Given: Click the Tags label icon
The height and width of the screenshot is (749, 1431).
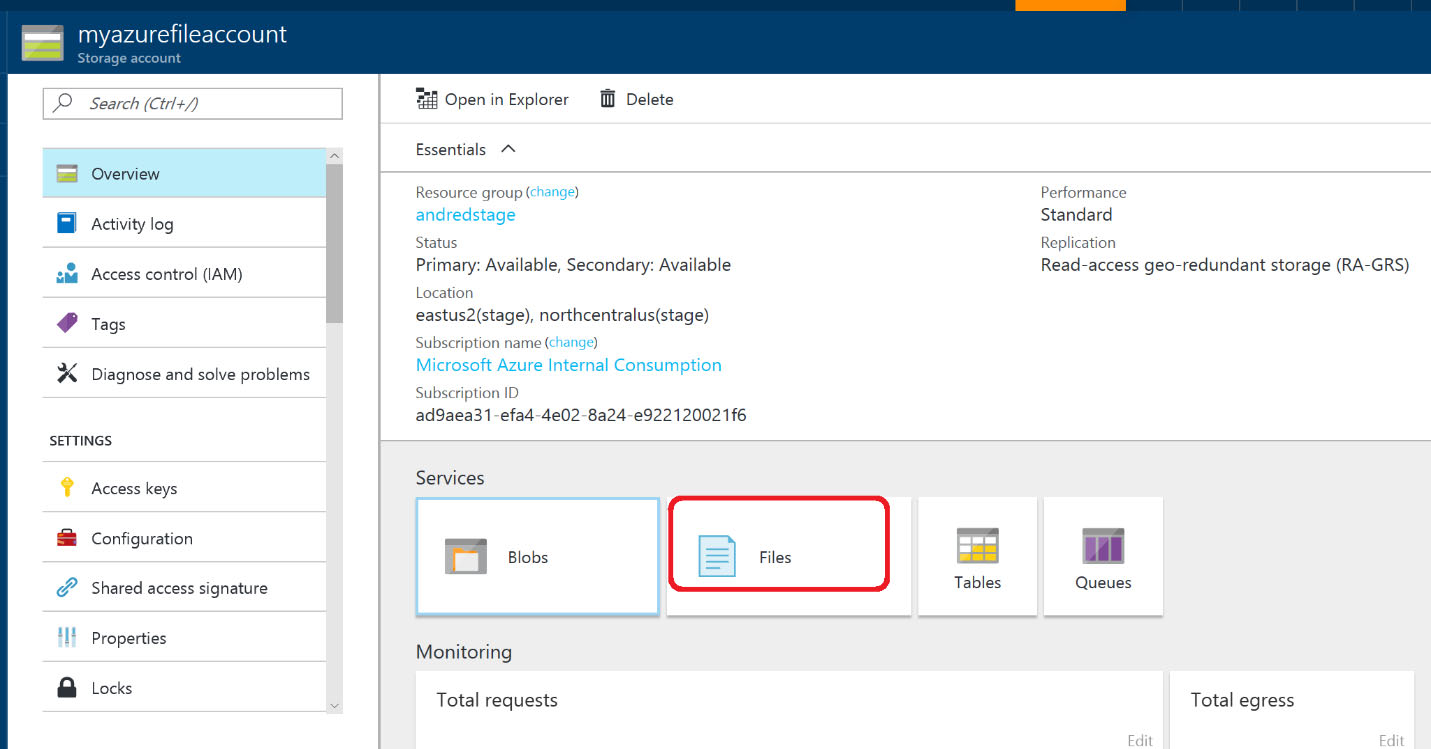Looking at the screenshot, I should 67,324.
